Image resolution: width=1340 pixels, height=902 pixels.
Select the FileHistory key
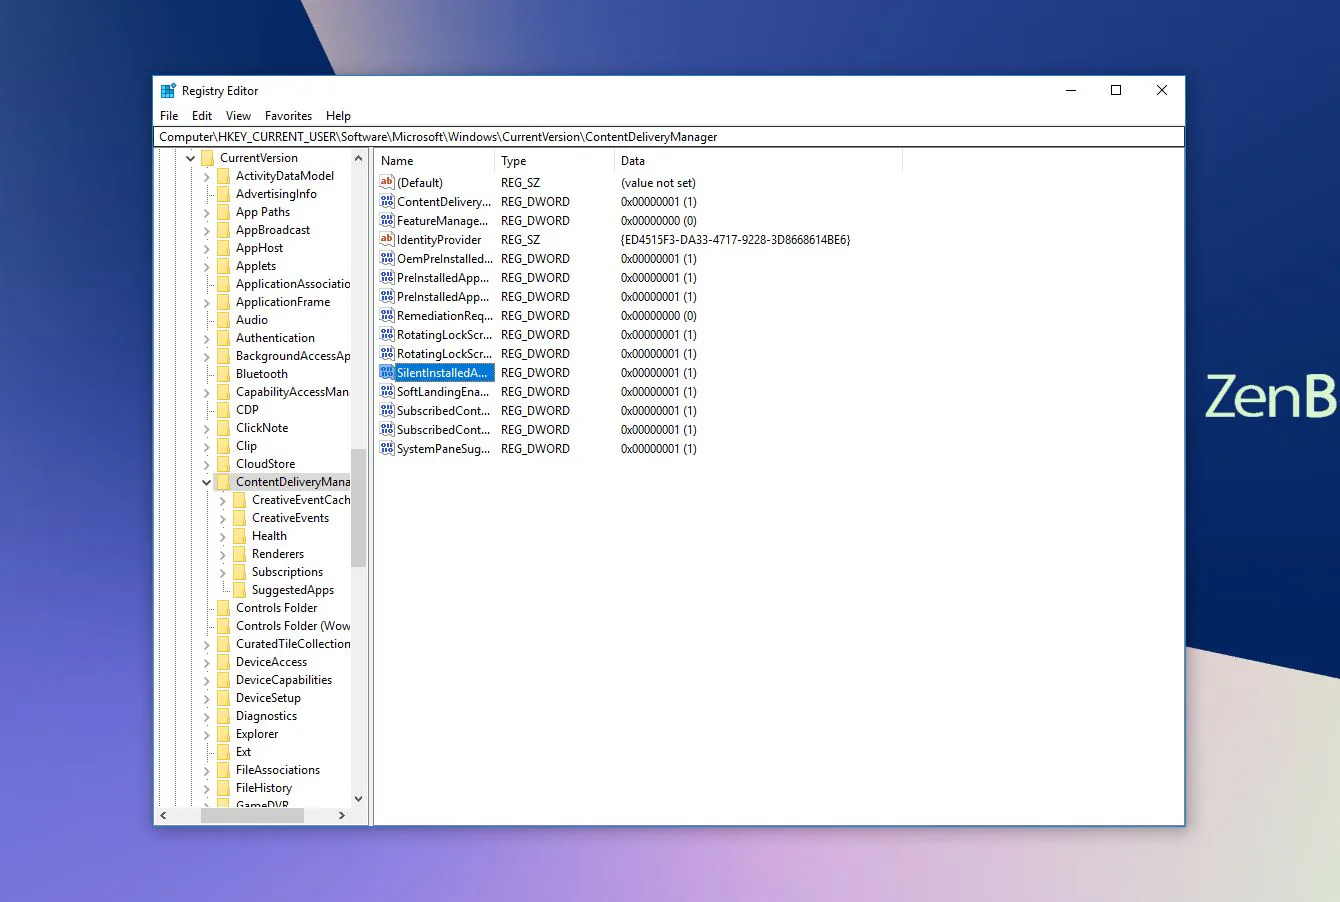[264, 788]
